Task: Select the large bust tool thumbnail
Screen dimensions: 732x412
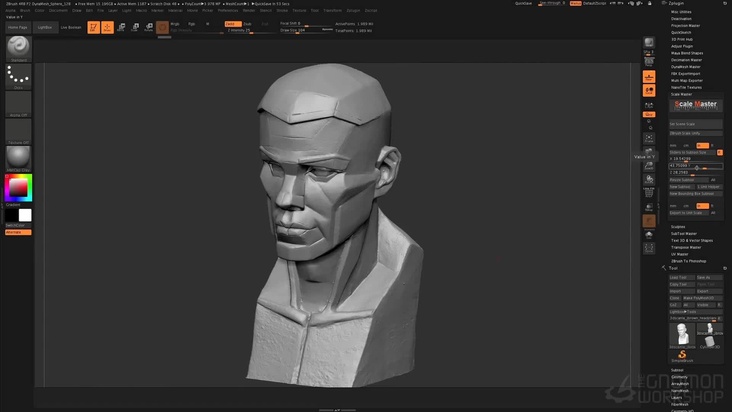Action: pyautogui.click(x=682, y=335)
